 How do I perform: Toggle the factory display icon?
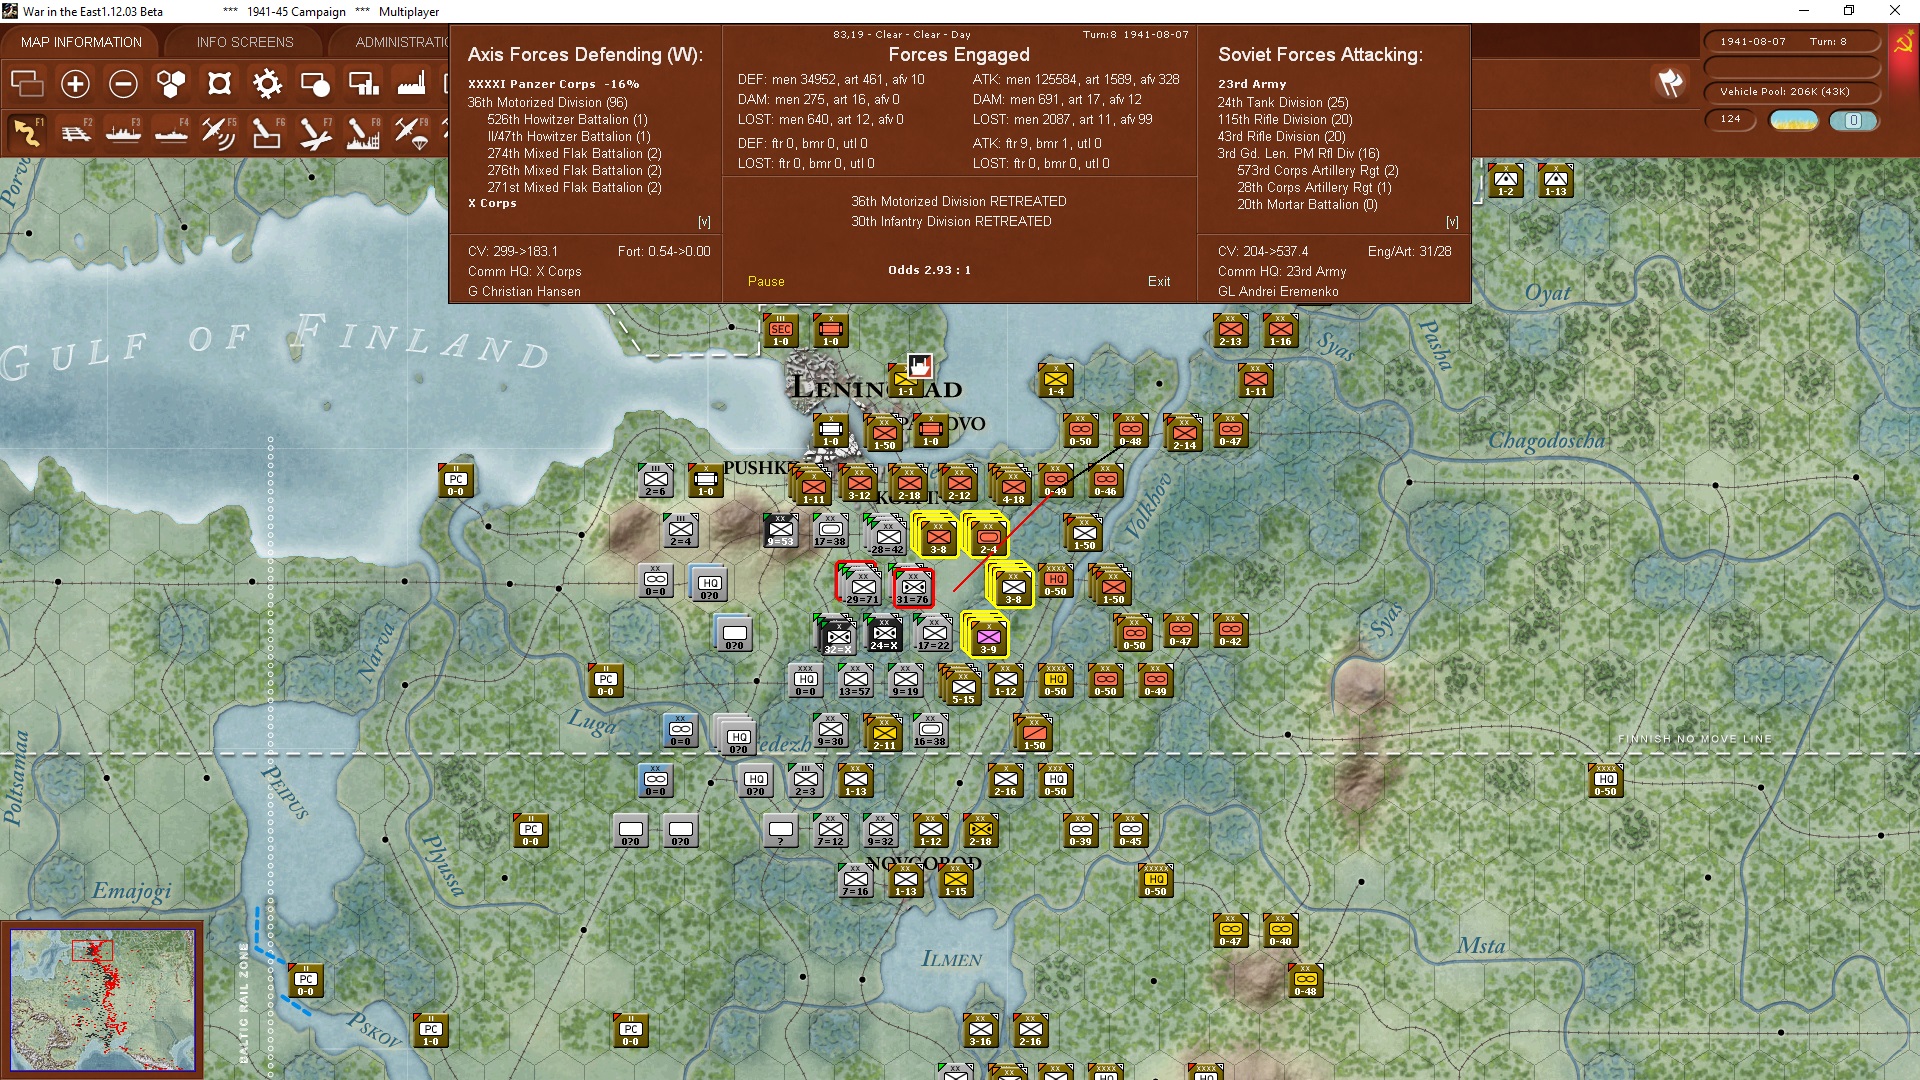tap(411, 84)
